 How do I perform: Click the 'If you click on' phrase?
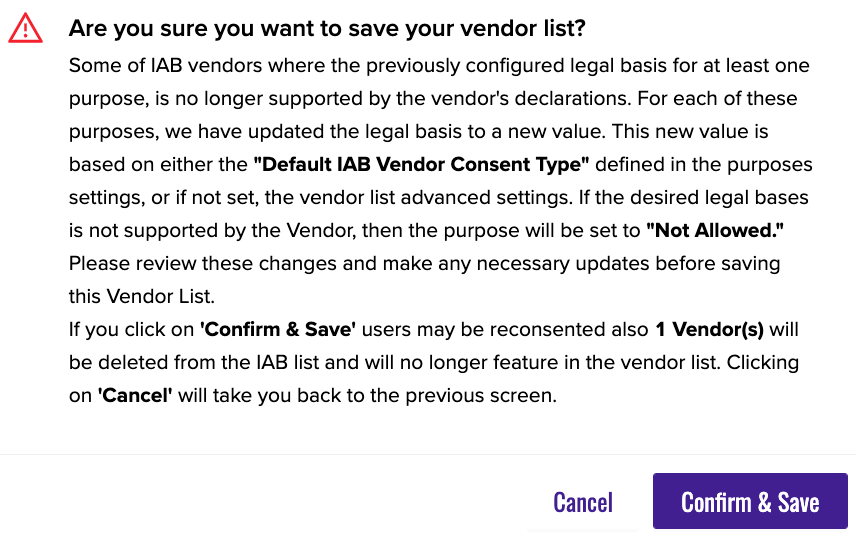[132, 329]
